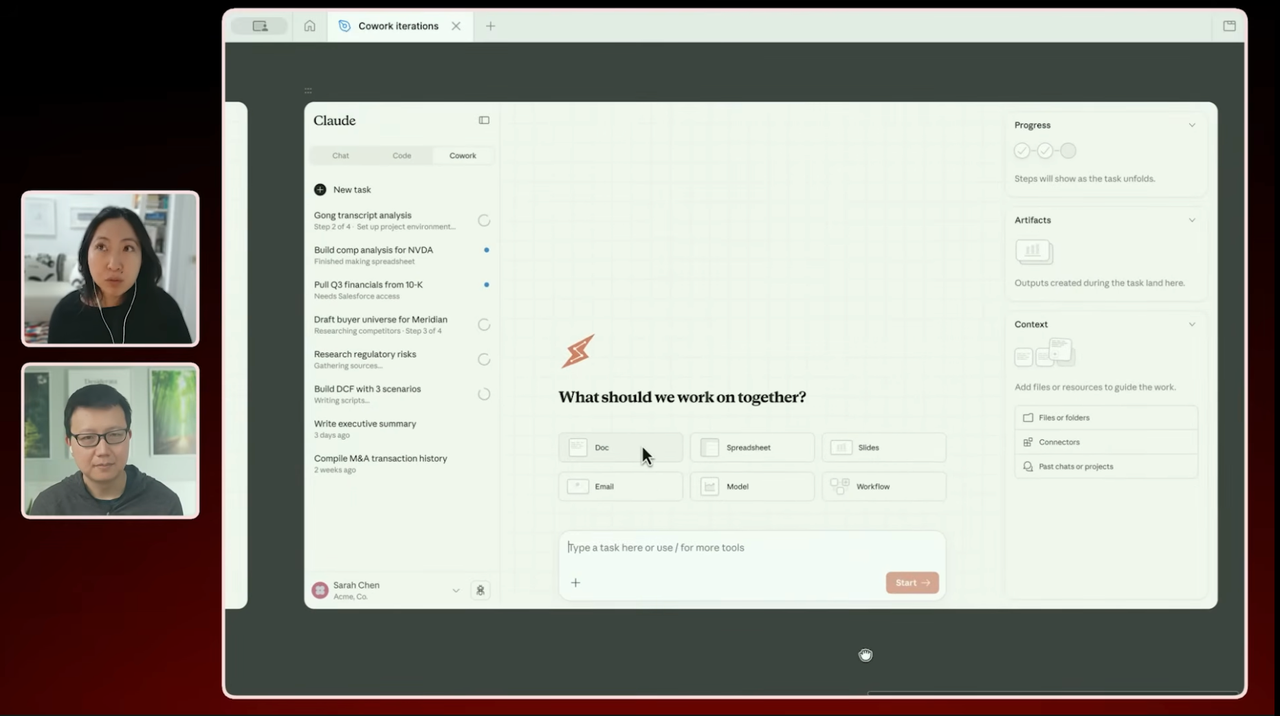Click status circle for Research regulatory risks
1280x716 pixels.
484,359
